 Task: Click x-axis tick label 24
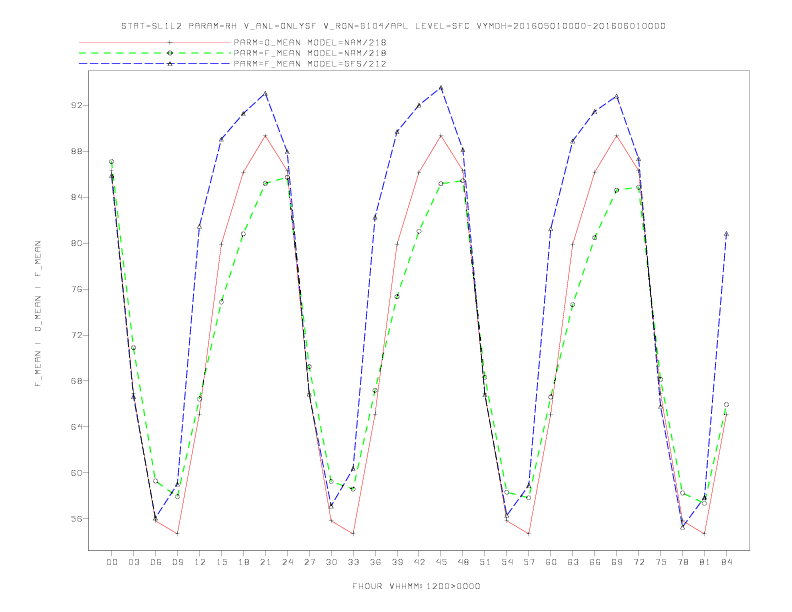[287, 562]
